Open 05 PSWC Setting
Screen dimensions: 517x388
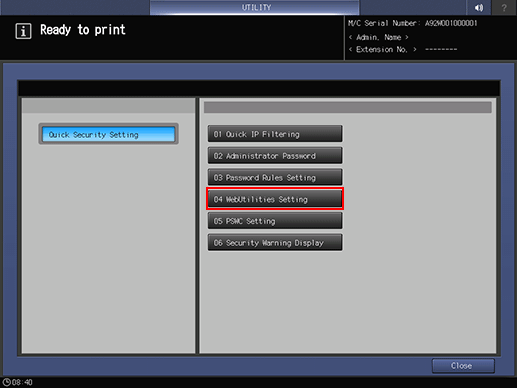click(x=275, y=221)
